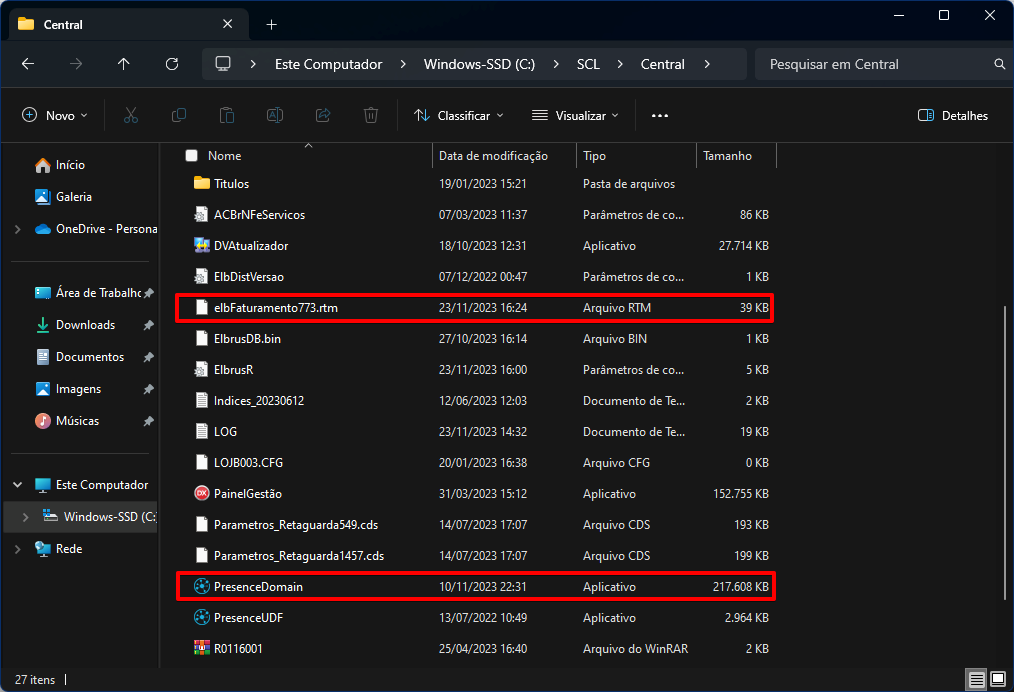Click Central in the address bar

pos(662,64)
